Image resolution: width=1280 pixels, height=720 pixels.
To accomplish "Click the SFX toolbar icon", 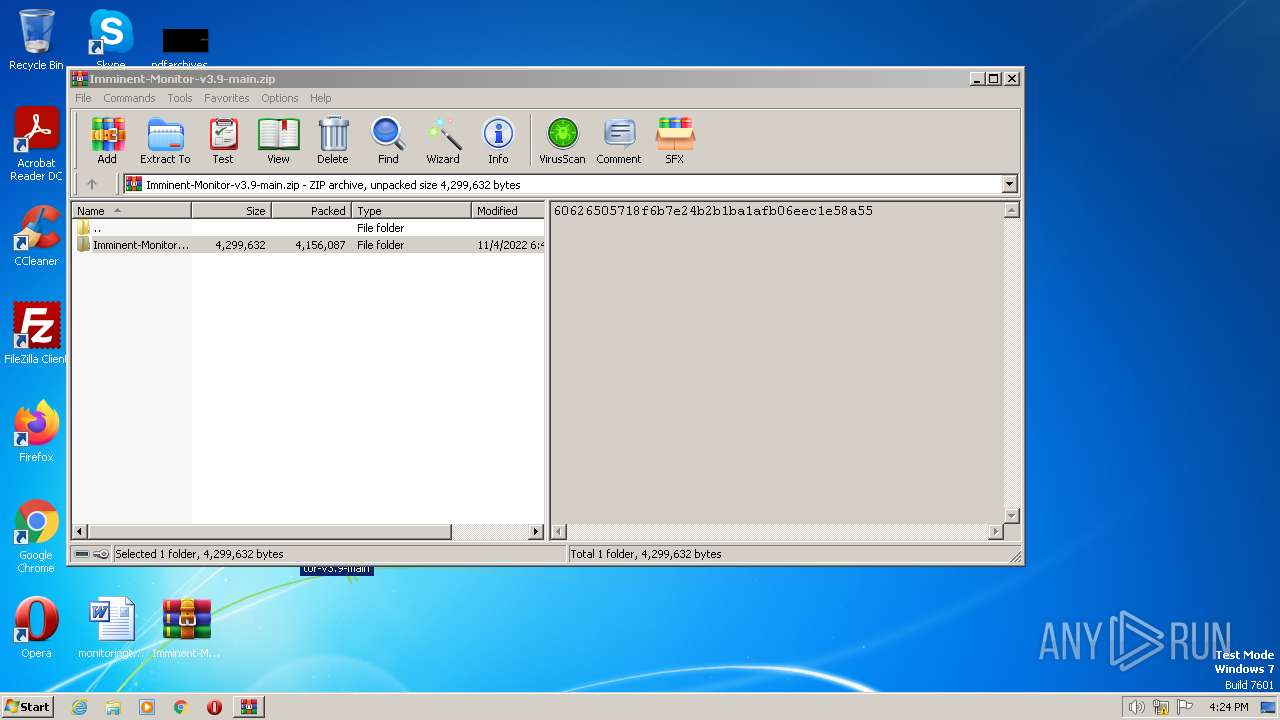I will click(x=675, y=140).
